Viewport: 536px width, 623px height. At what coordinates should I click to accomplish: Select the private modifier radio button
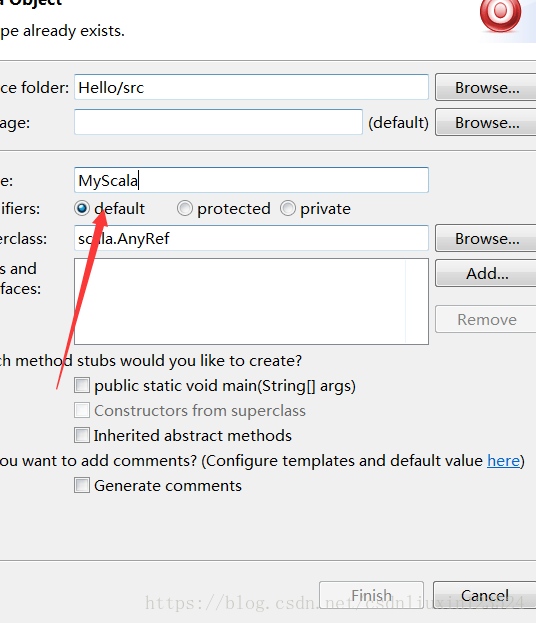coord(288,208)
